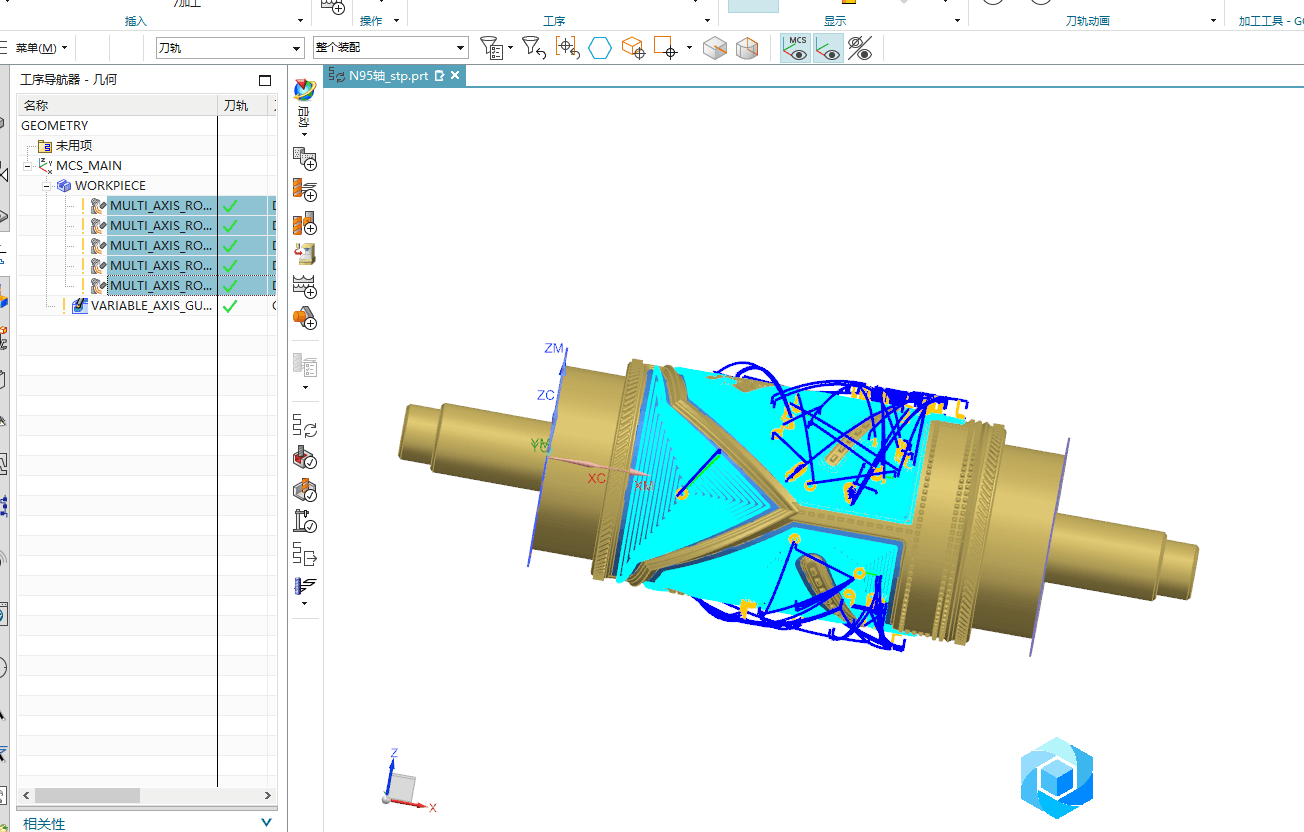Toggle the tool path display eye button
The height and width of the screenshot is (832, 1304).
click(x=828, y=48)
